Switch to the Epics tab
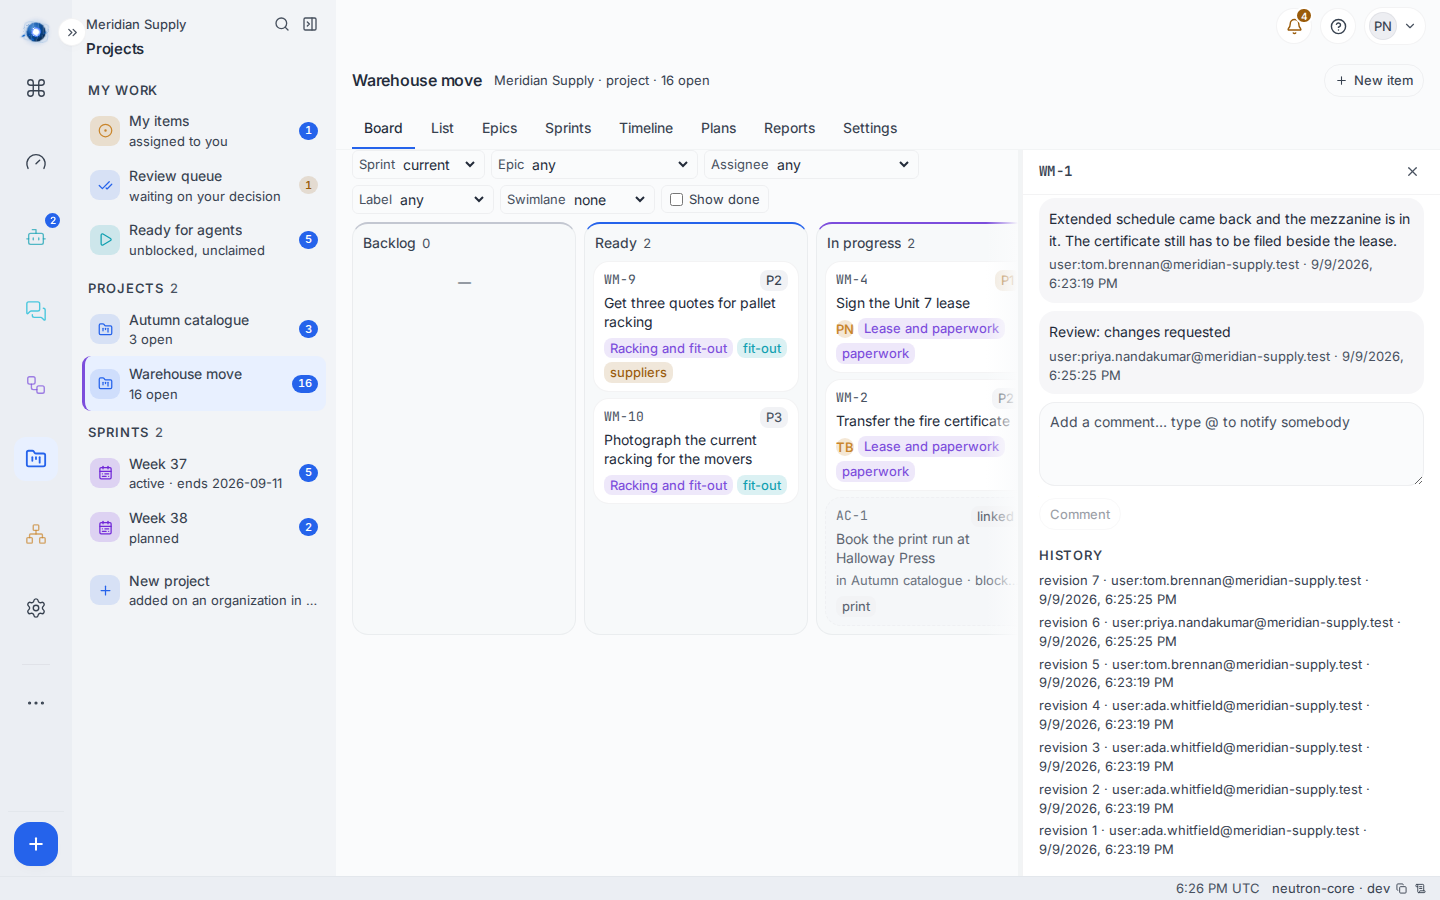 click(499, 128)
